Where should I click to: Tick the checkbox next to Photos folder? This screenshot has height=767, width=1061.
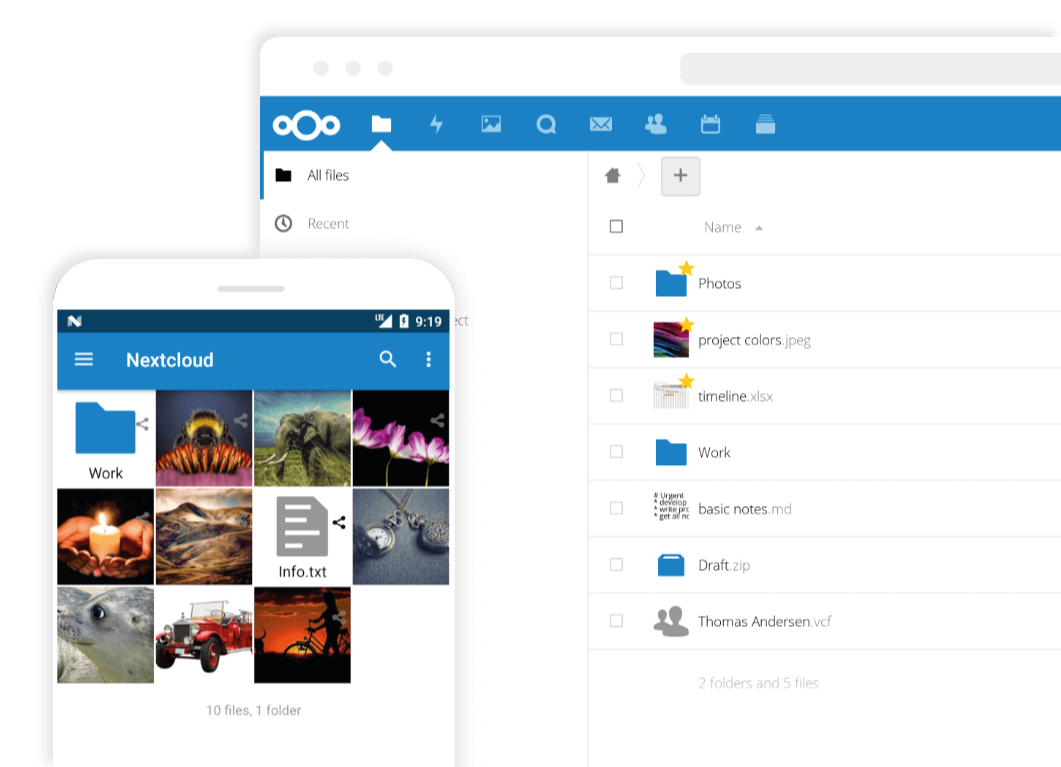(616, 283)
